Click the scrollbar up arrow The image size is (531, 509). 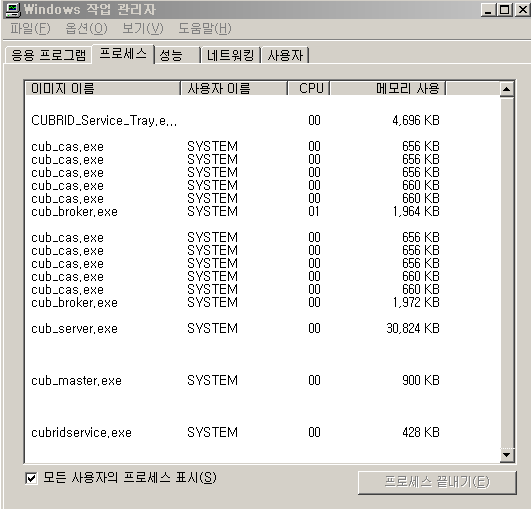click(507, 89)
